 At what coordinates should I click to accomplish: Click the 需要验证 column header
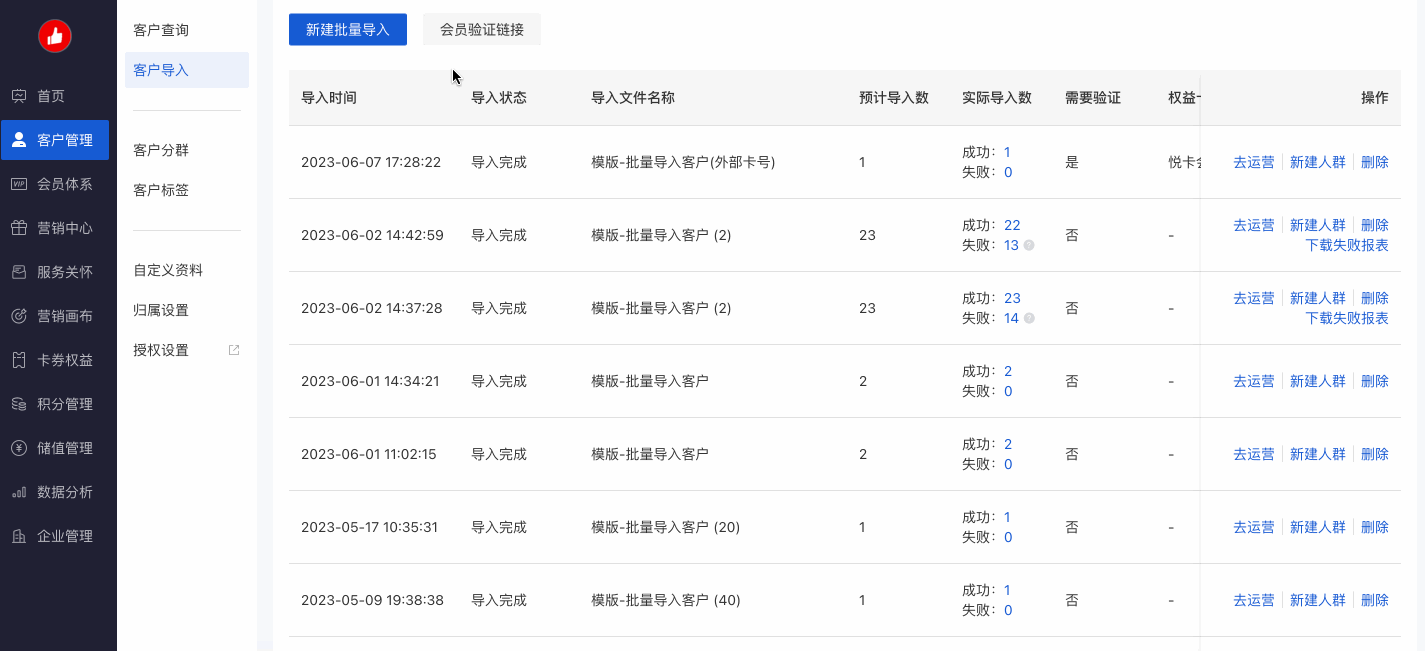[x=1093, y=98]
